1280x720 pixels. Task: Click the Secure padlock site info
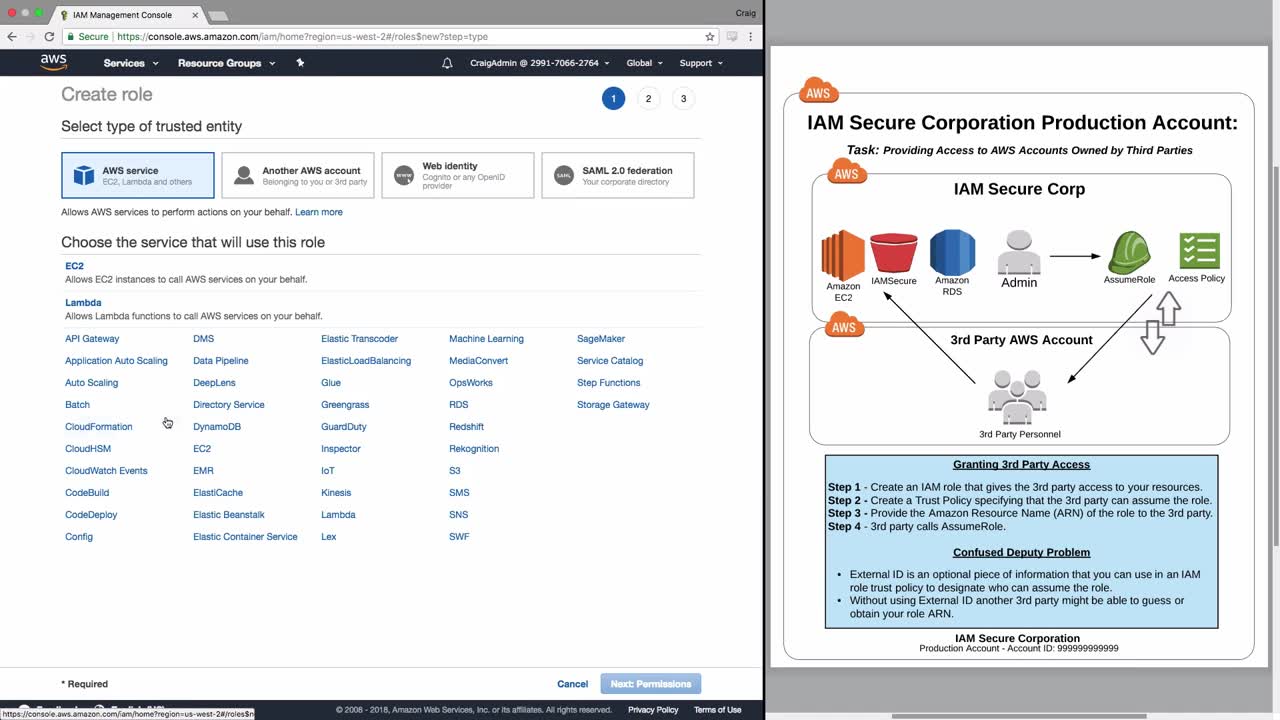tap(87, 37)
